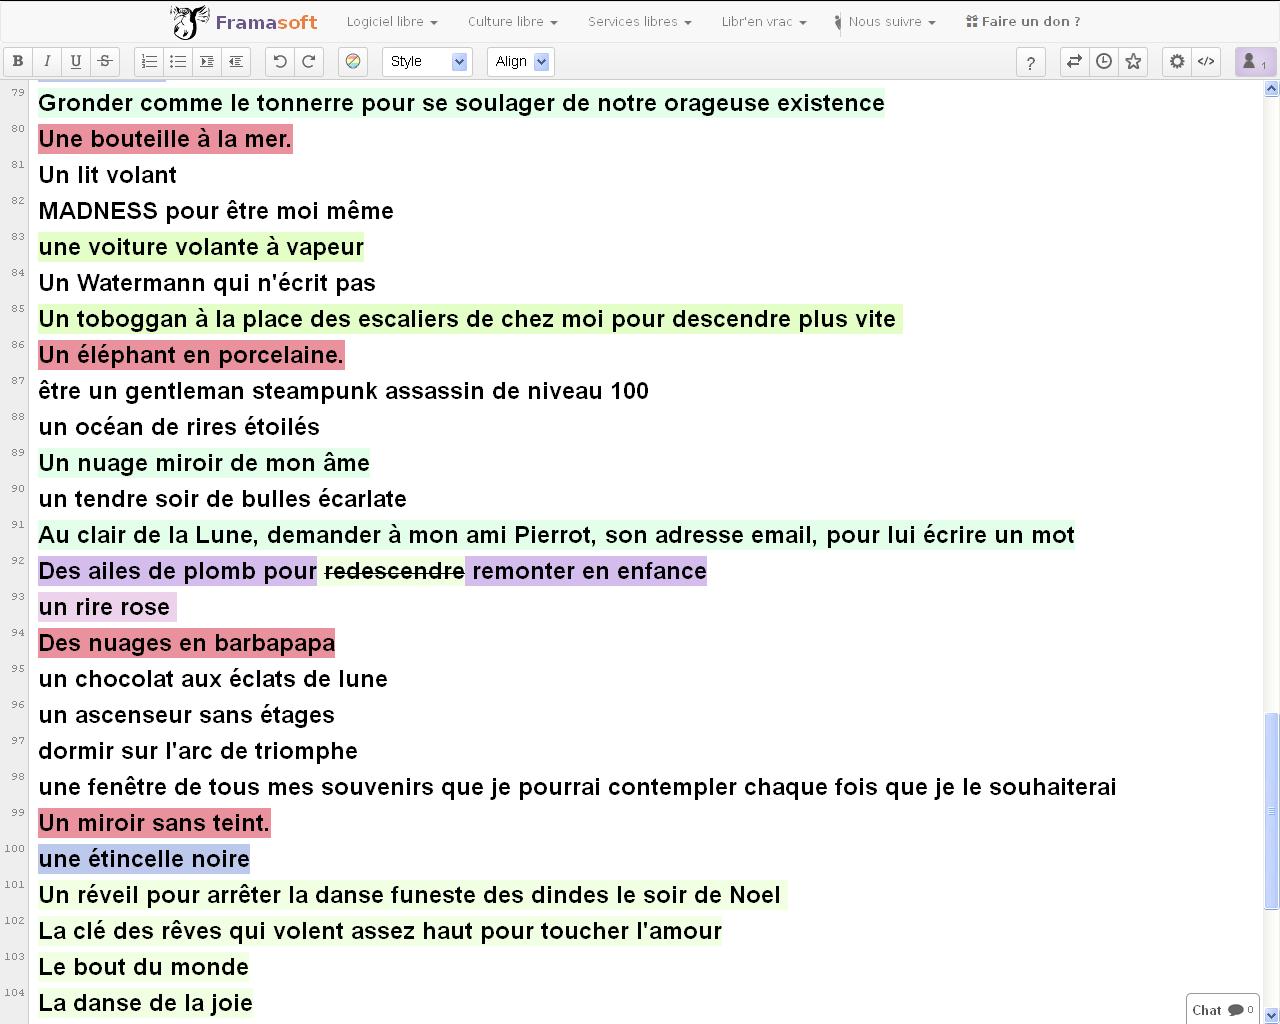The height and width of the screenshot is (1024, 1280).
Task: Click the line "un ascenseur sans étages"
Action: tap(187, 715)
